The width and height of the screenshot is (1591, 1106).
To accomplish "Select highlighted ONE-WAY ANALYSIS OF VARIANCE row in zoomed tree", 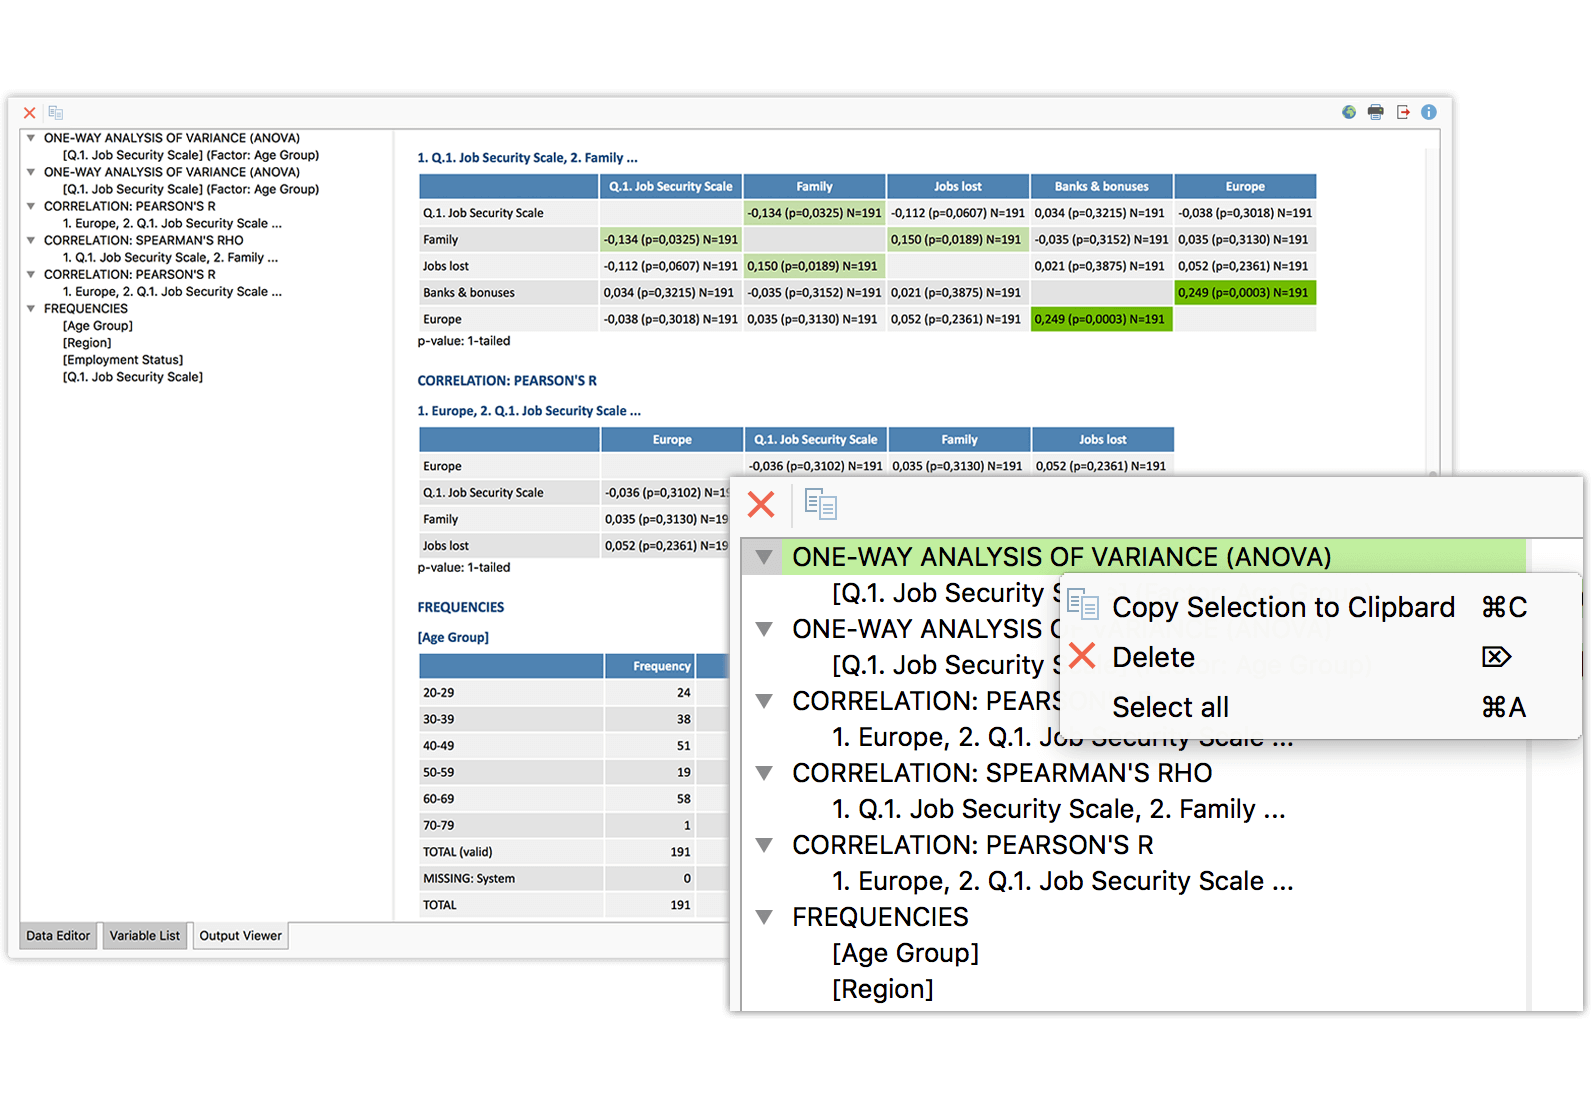I will pos(1134,557).
